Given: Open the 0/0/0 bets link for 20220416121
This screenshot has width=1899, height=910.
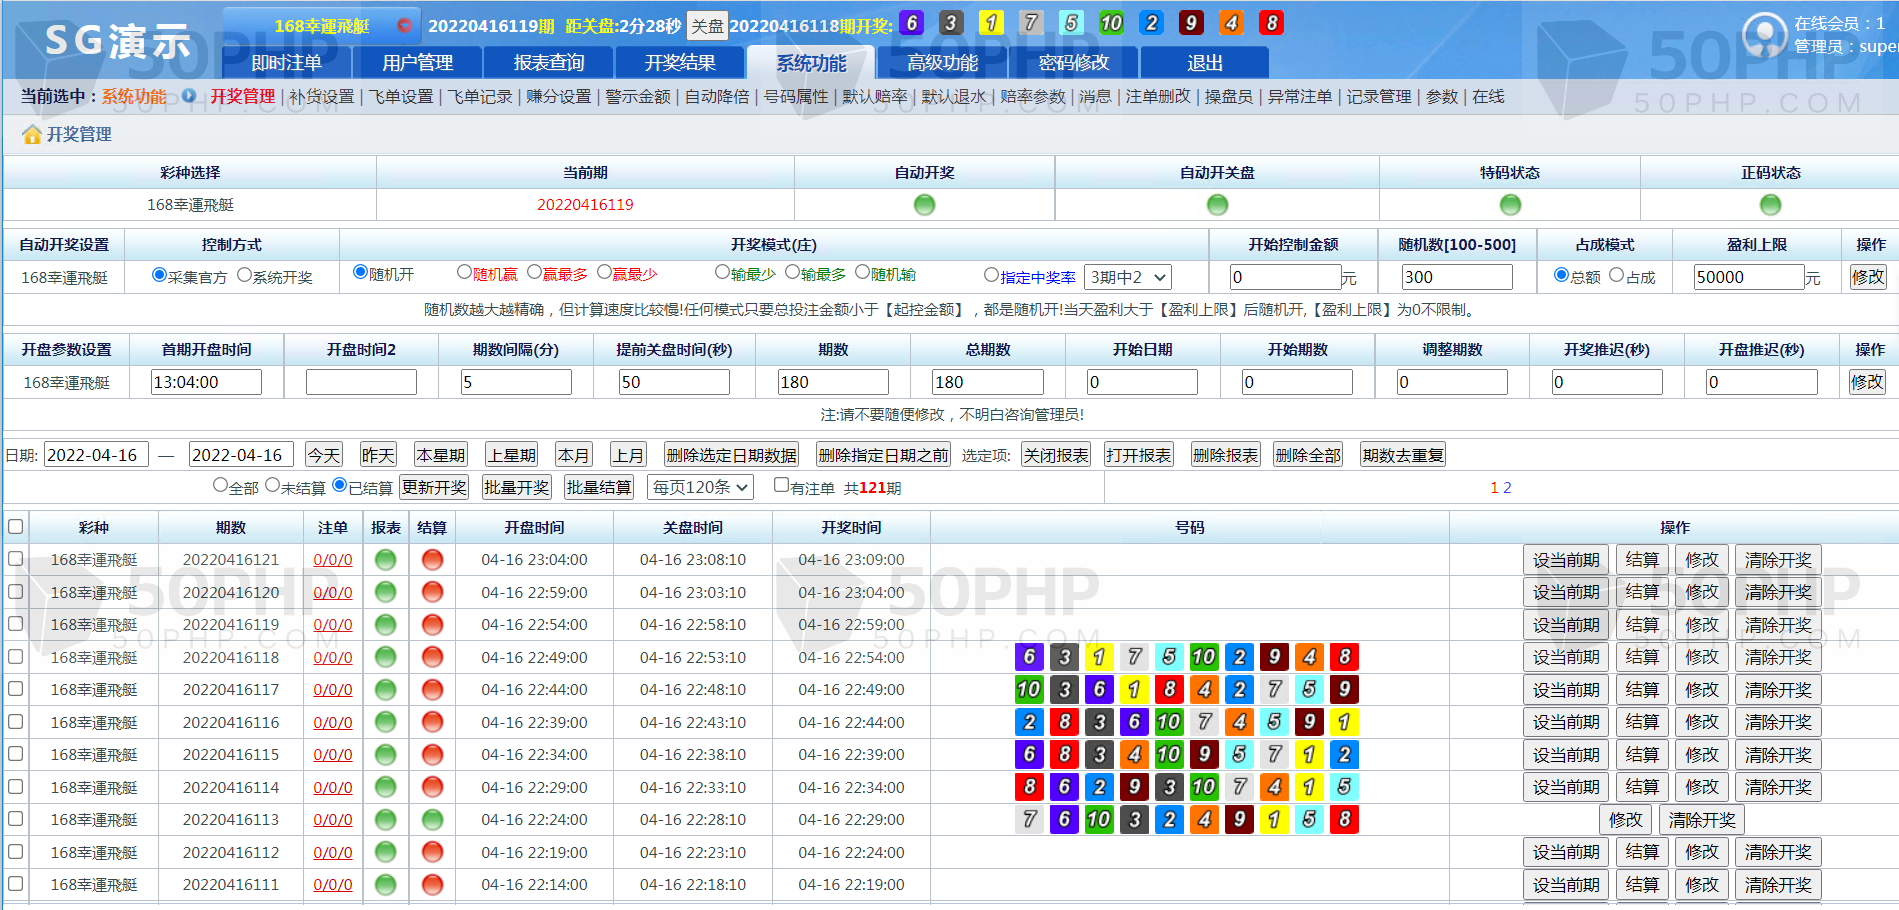Looking at the screenshot, I should pyautogui.click(x=332, y=560).
